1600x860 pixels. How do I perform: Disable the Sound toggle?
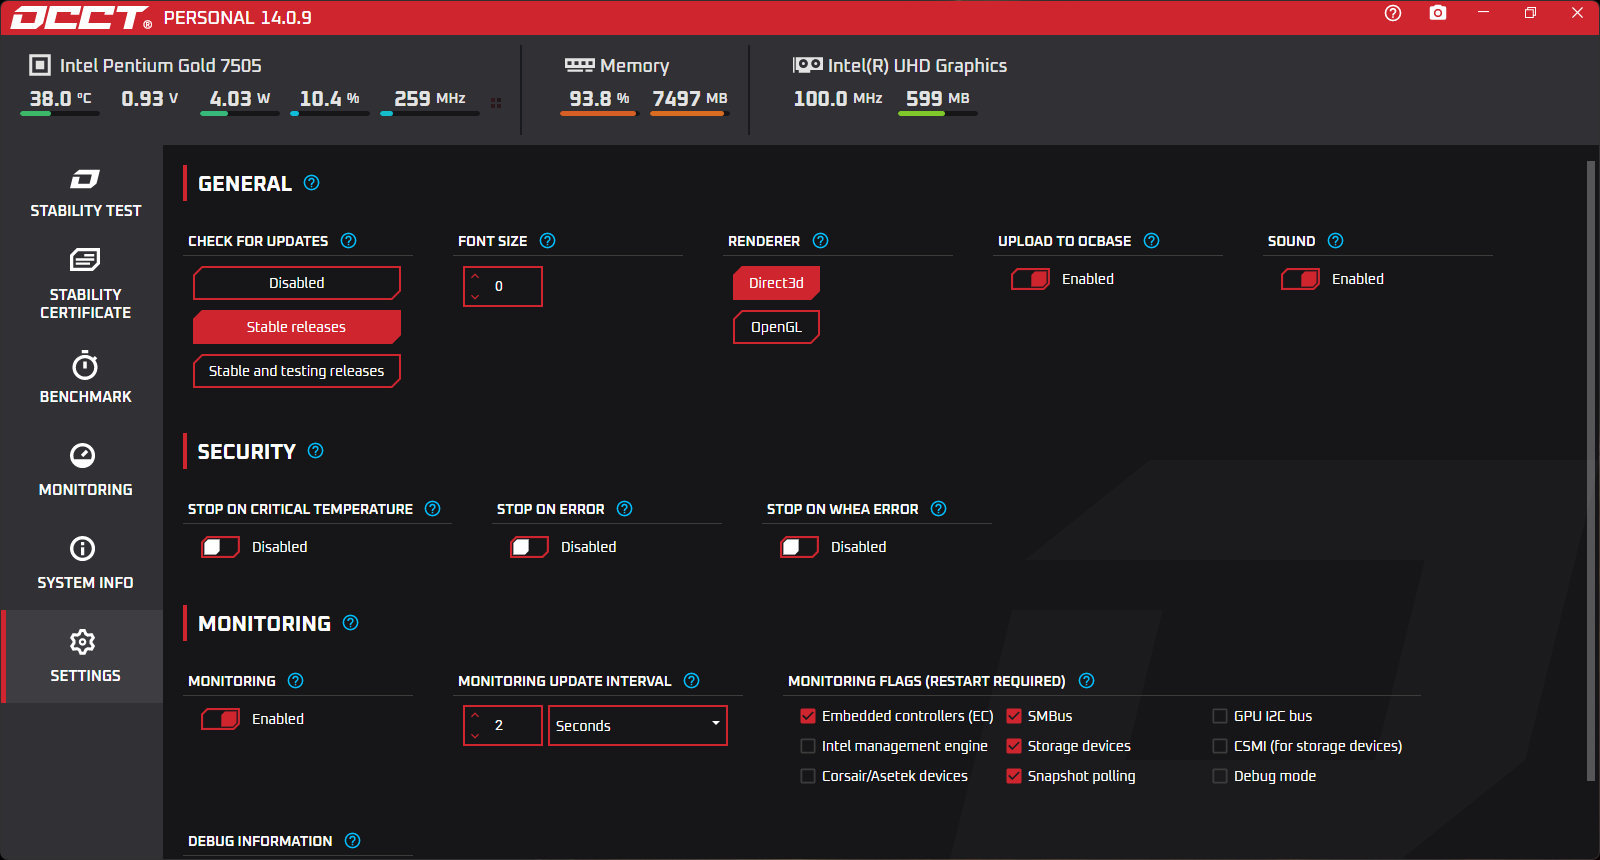1301,279
